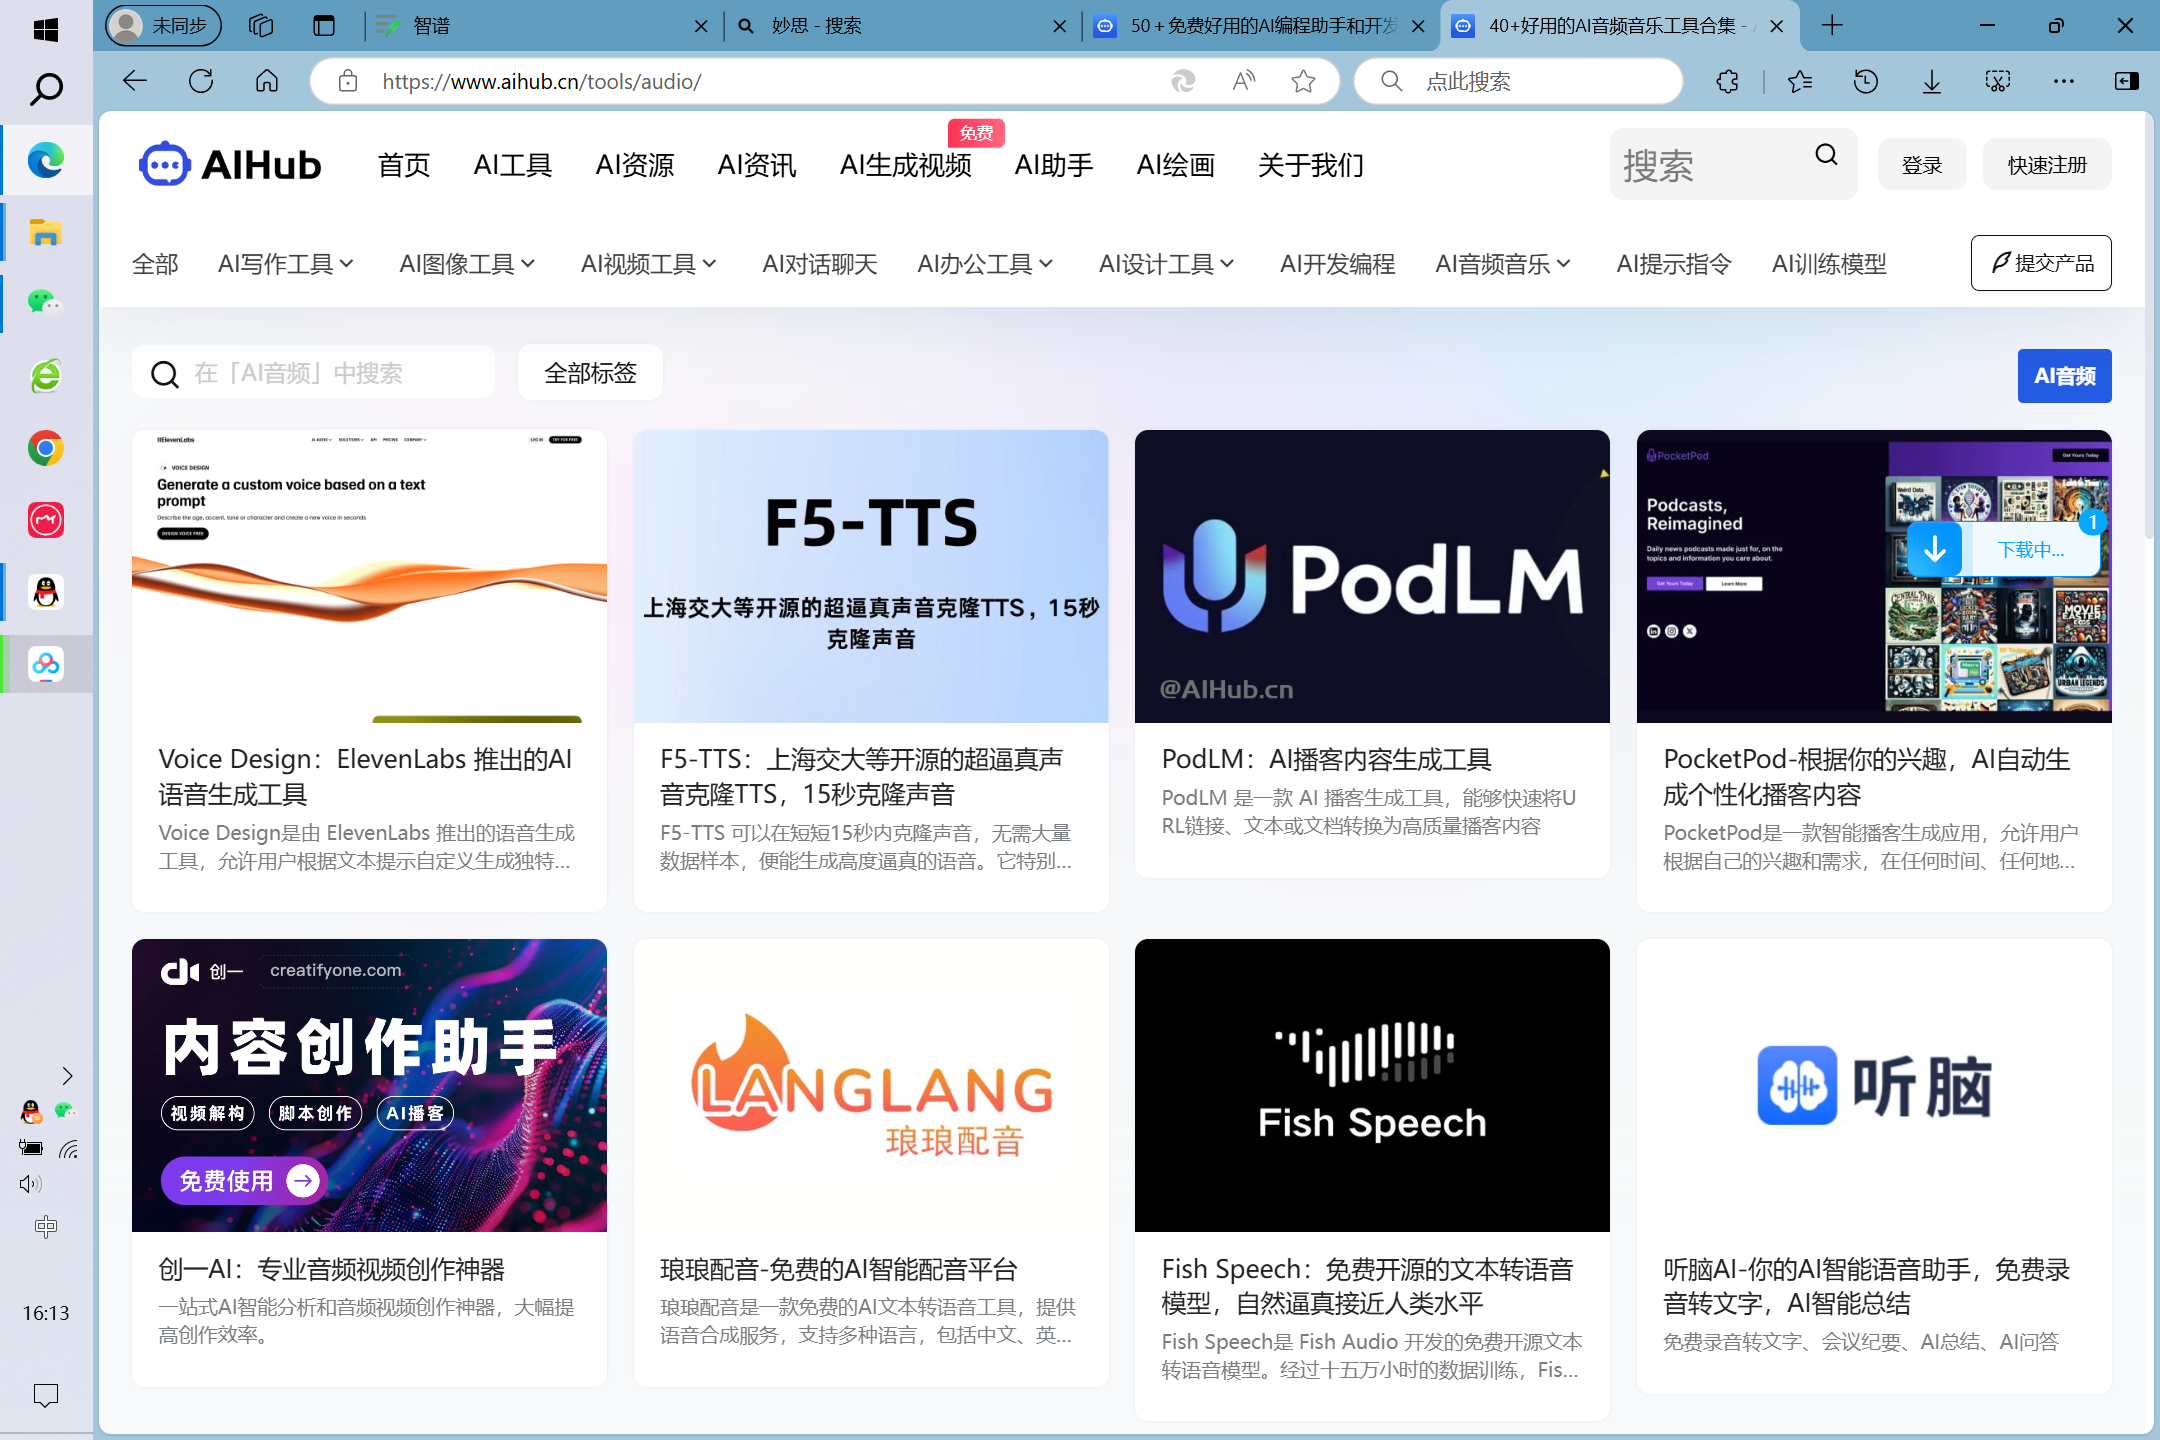Viewport: 2160px width, 1440px height.
Task: Refresh the current page
Action: [x=201, y=81]
